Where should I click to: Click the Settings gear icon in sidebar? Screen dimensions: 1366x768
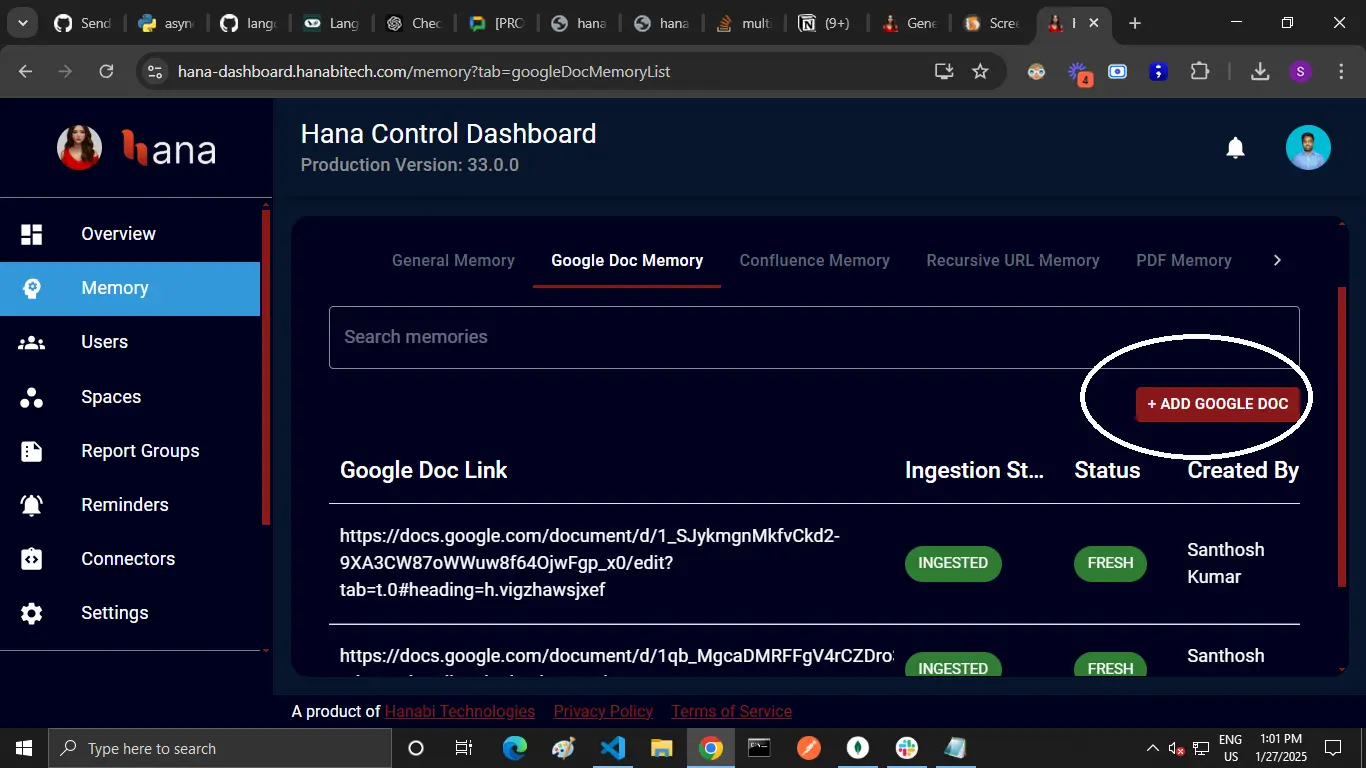(32, 613)
